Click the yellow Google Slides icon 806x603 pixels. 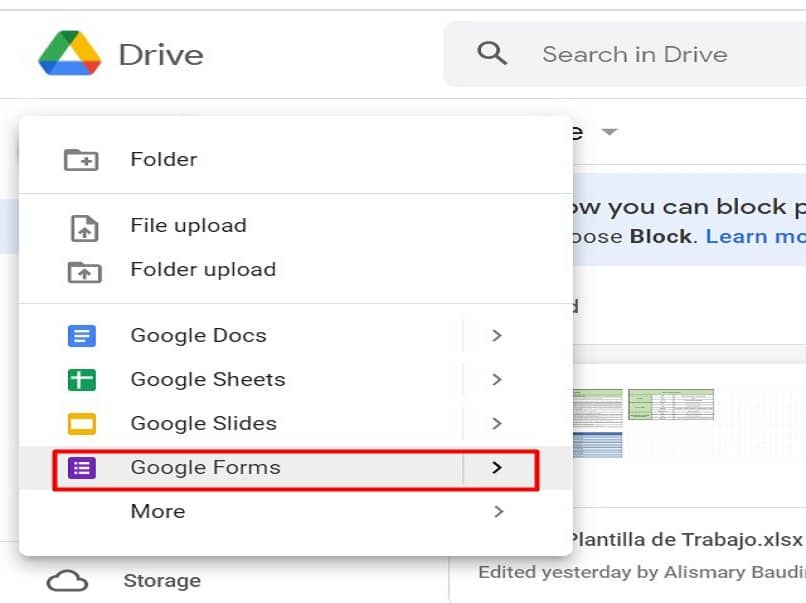[x=82, y=424]
